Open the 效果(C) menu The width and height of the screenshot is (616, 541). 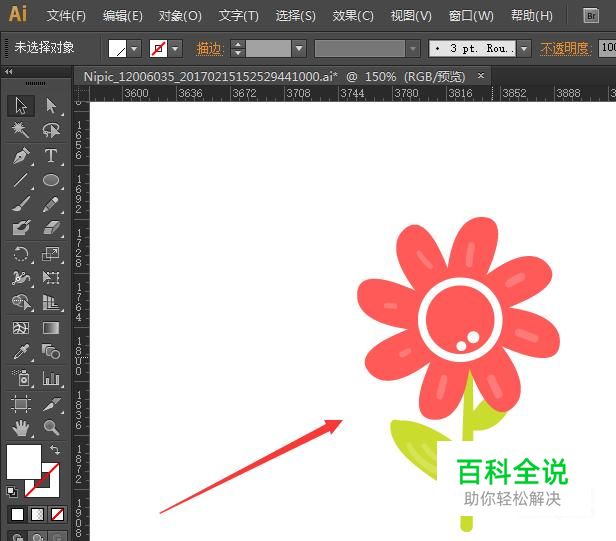(x=353, y=16)
